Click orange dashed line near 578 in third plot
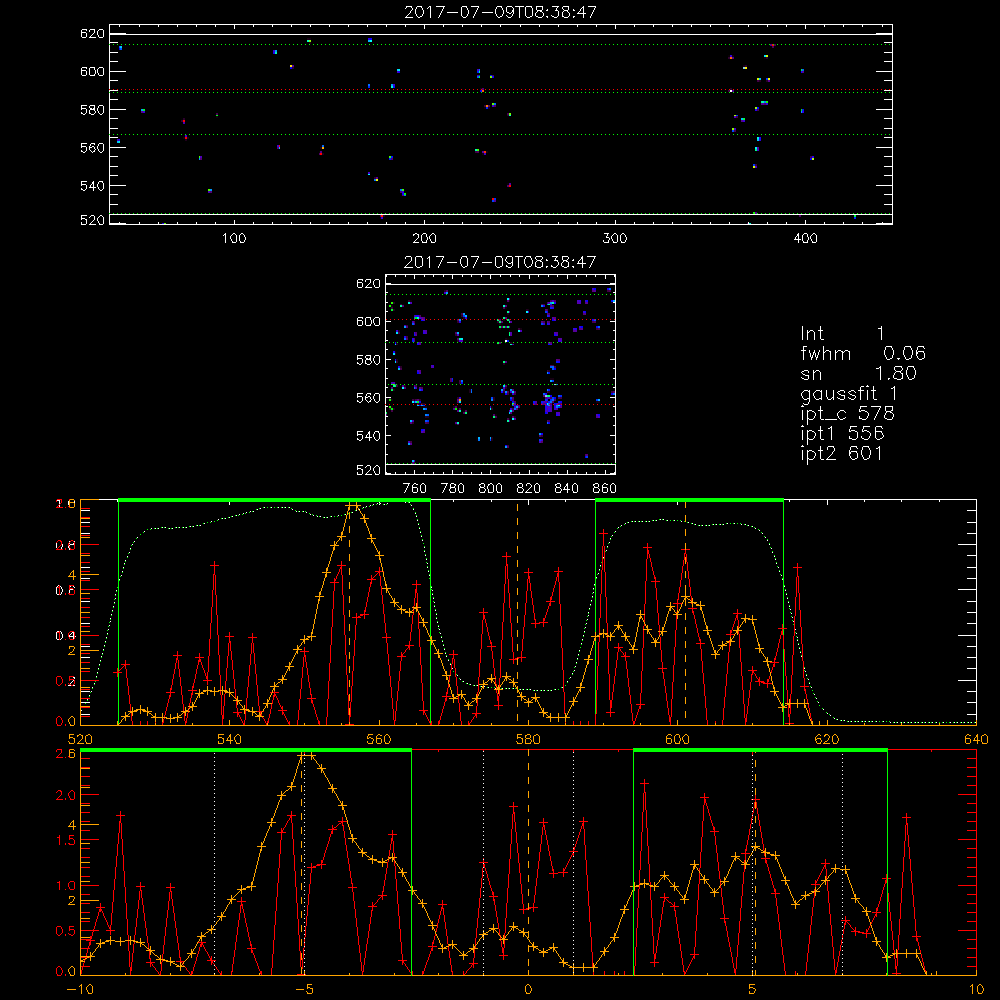 click(517, 612)
